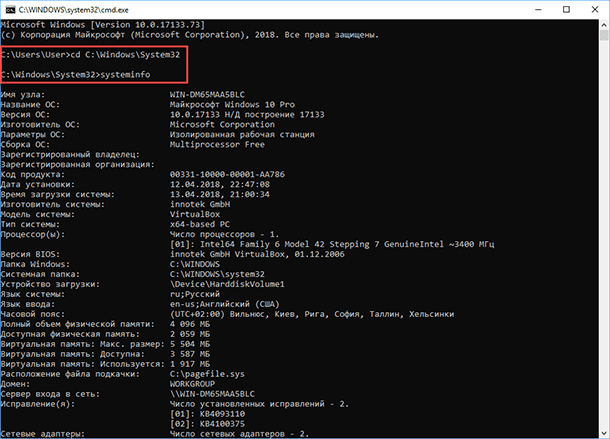Click the 'Расположение файла подкачки:' label
The height and width of the screenshot is (439, 610).
(70, 374)
